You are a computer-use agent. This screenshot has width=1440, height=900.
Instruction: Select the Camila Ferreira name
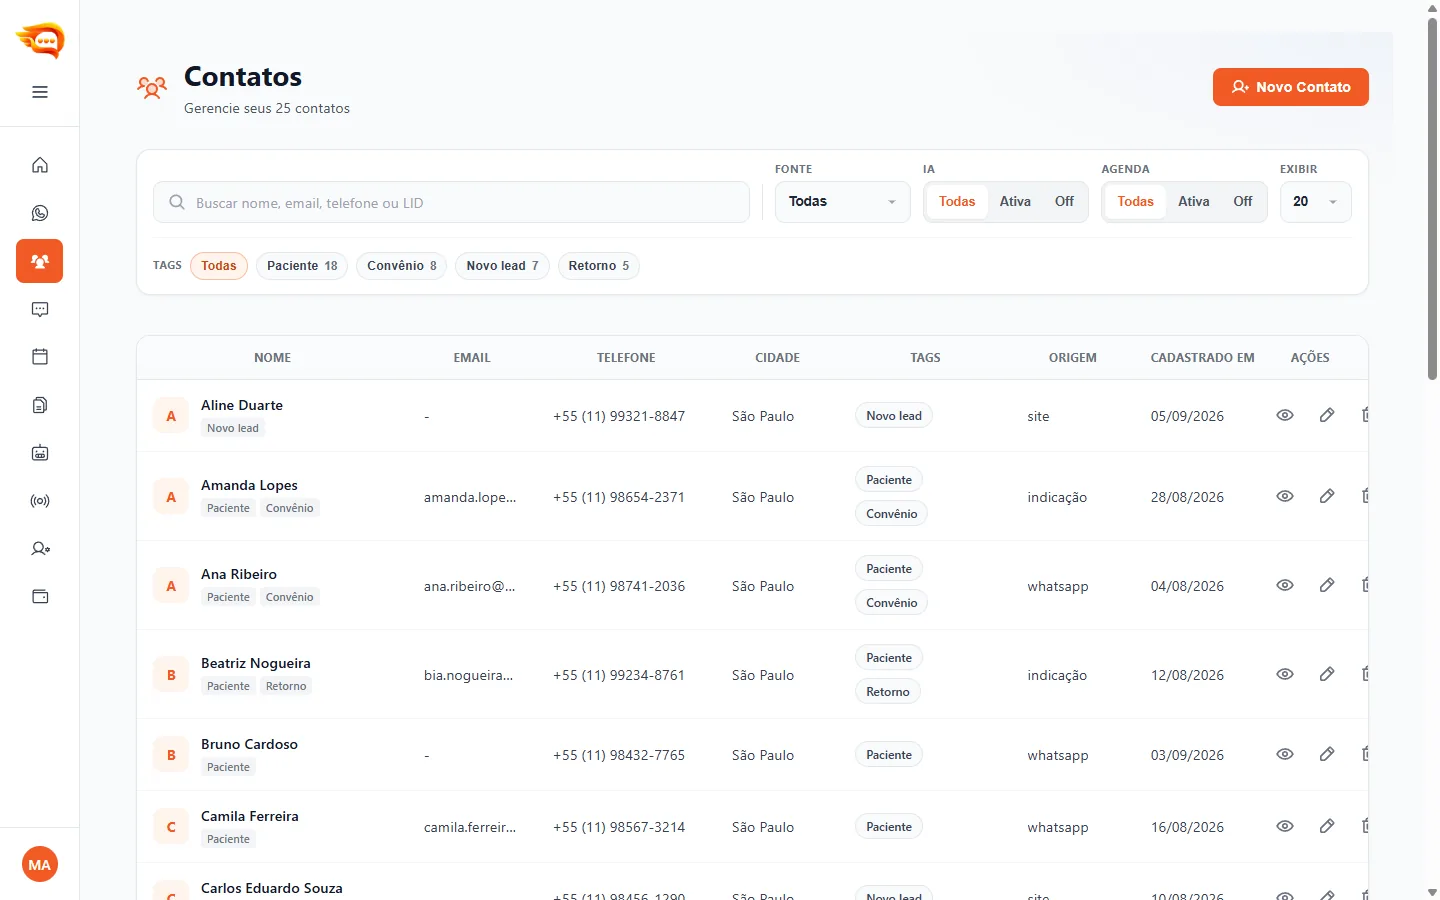(250, 816)
